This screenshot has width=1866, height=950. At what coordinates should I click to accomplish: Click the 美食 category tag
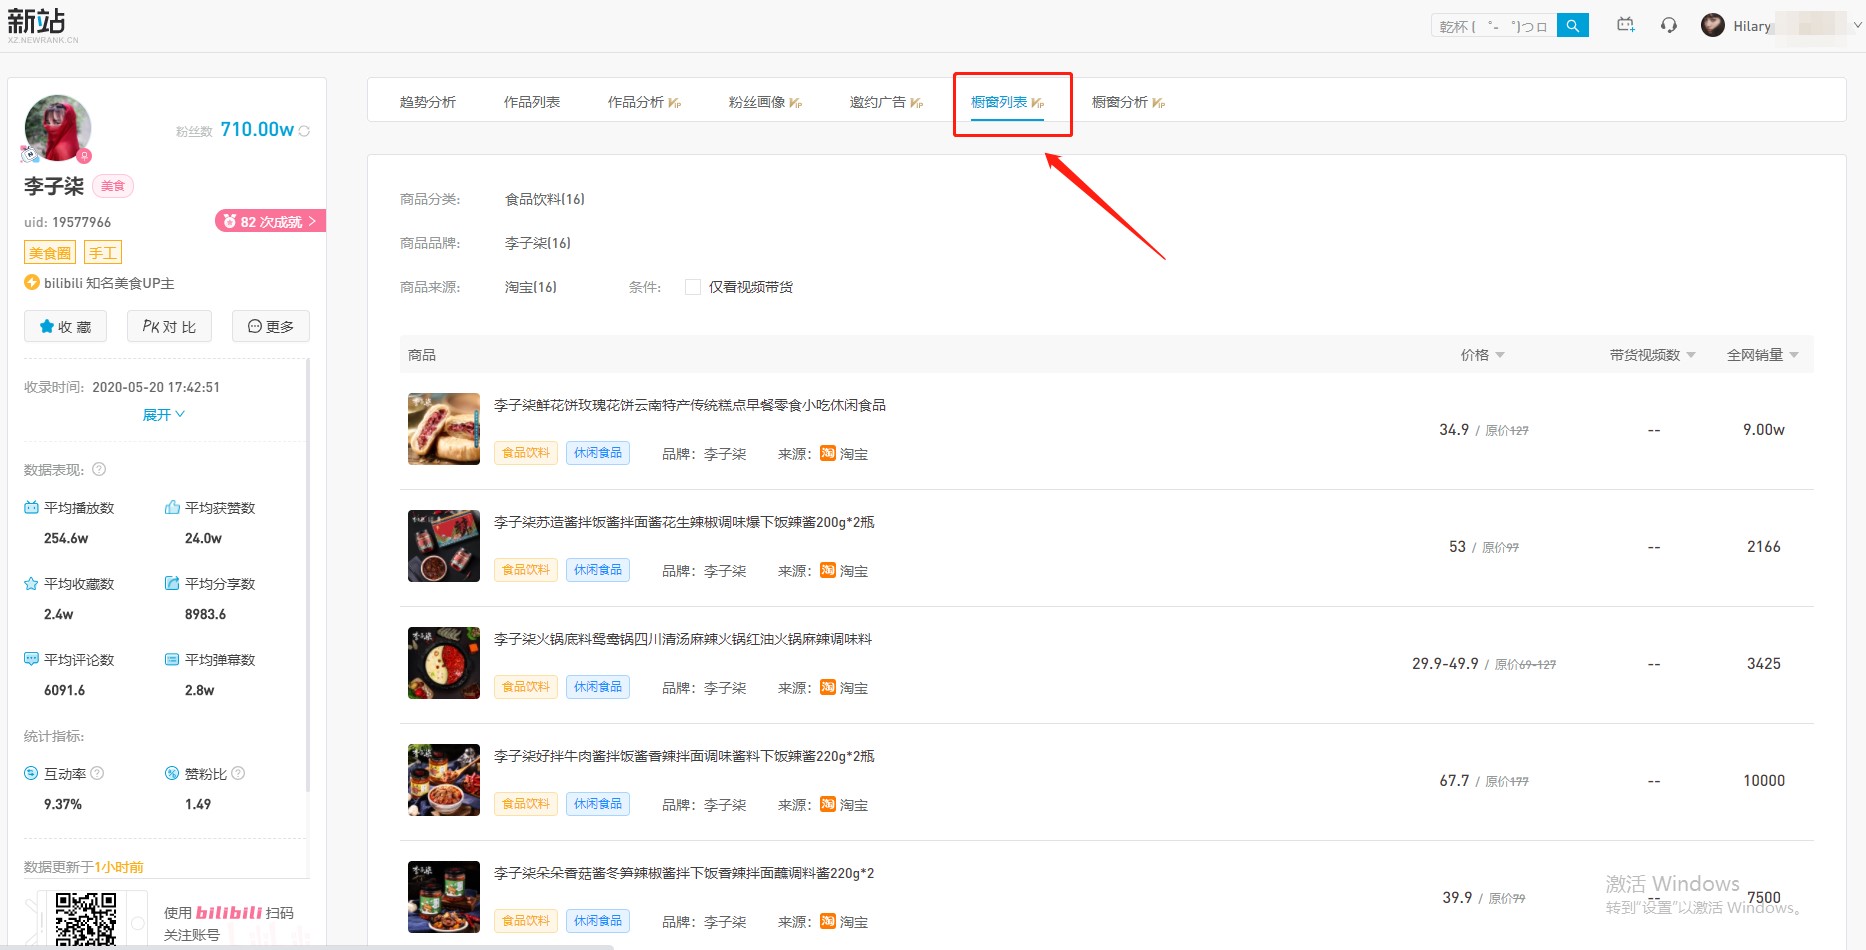(x=113, y=186)
